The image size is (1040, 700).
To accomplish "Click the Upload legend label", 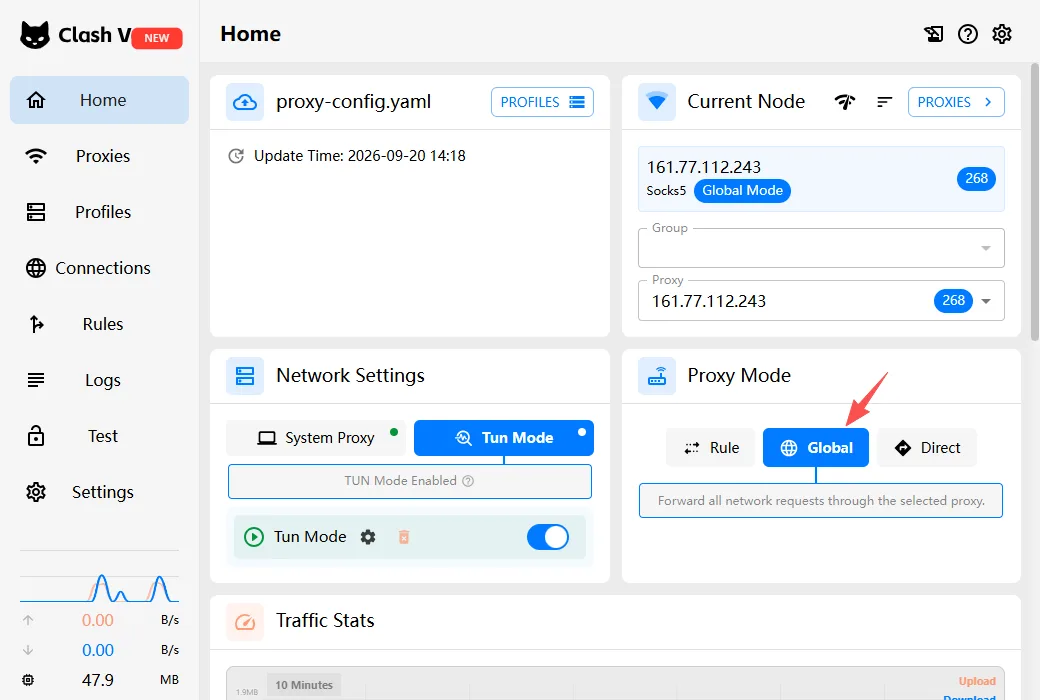I will click(976, 681).
